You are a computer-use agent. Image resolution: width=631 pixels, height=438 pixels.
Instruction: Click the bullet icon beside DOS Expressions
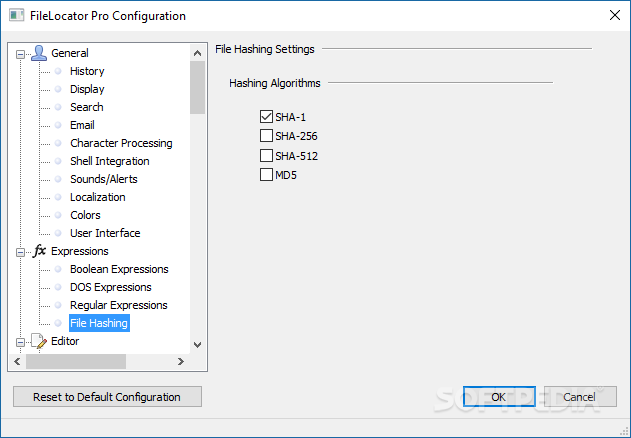(58, 287)
